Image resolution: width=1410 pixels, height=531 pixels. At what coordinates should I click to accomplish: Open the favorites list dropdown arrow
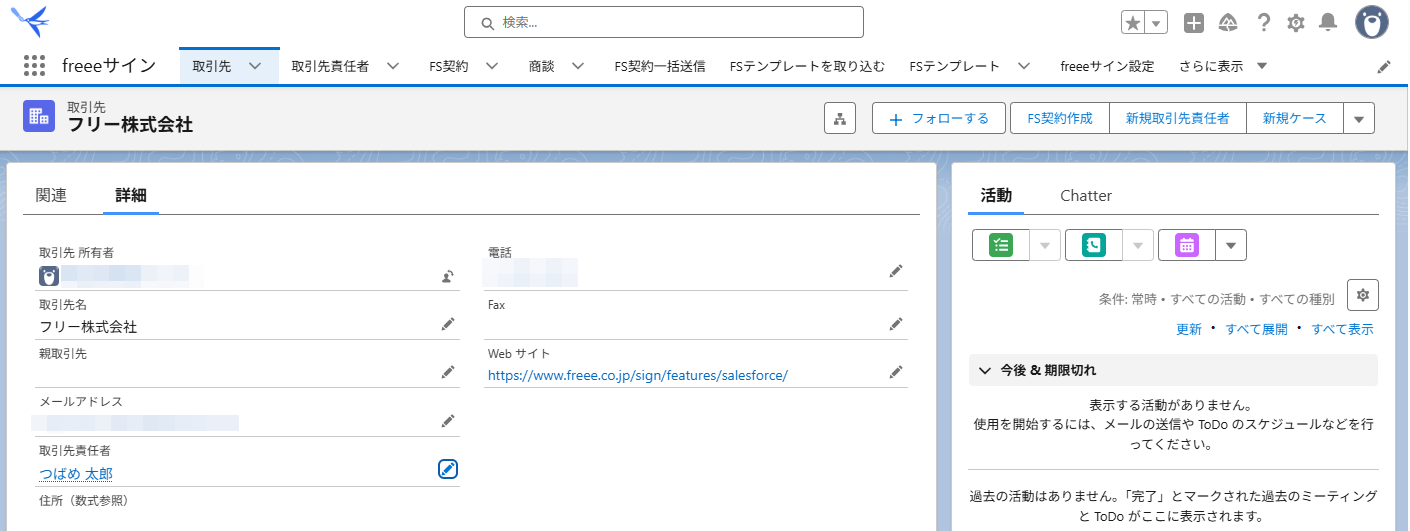pos(1157,22)
